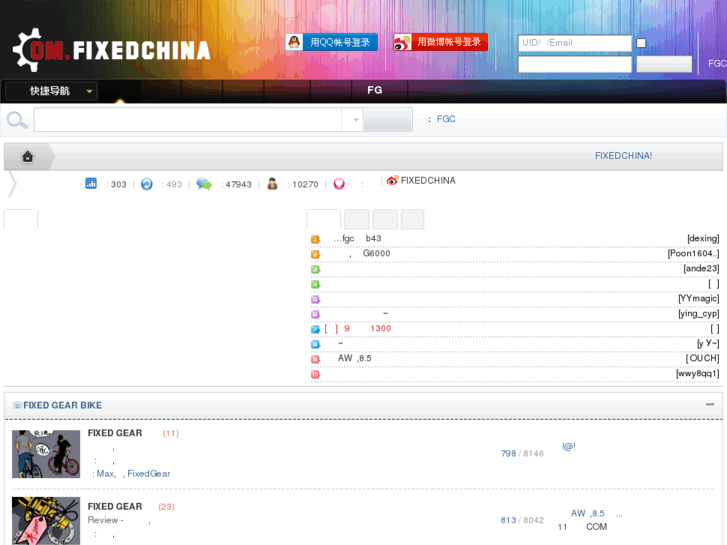The height and width of the screenshot is (545, 727).
Task: Click rank 1 icon beside fgc b43 thread
Action: [x=315, y=239]
